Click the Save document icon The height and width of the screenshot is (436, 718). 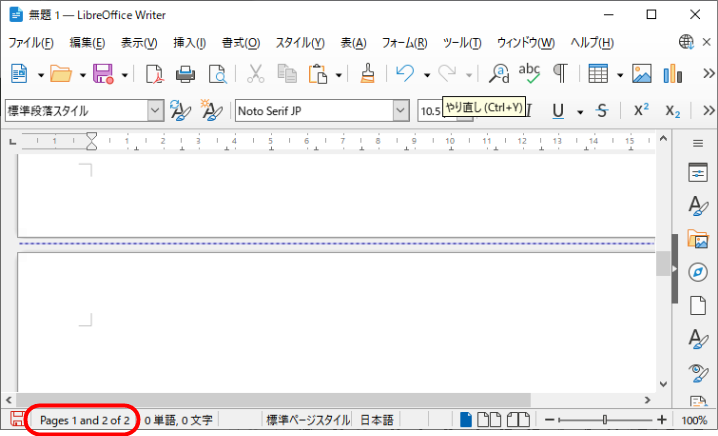tap(103, 74)
